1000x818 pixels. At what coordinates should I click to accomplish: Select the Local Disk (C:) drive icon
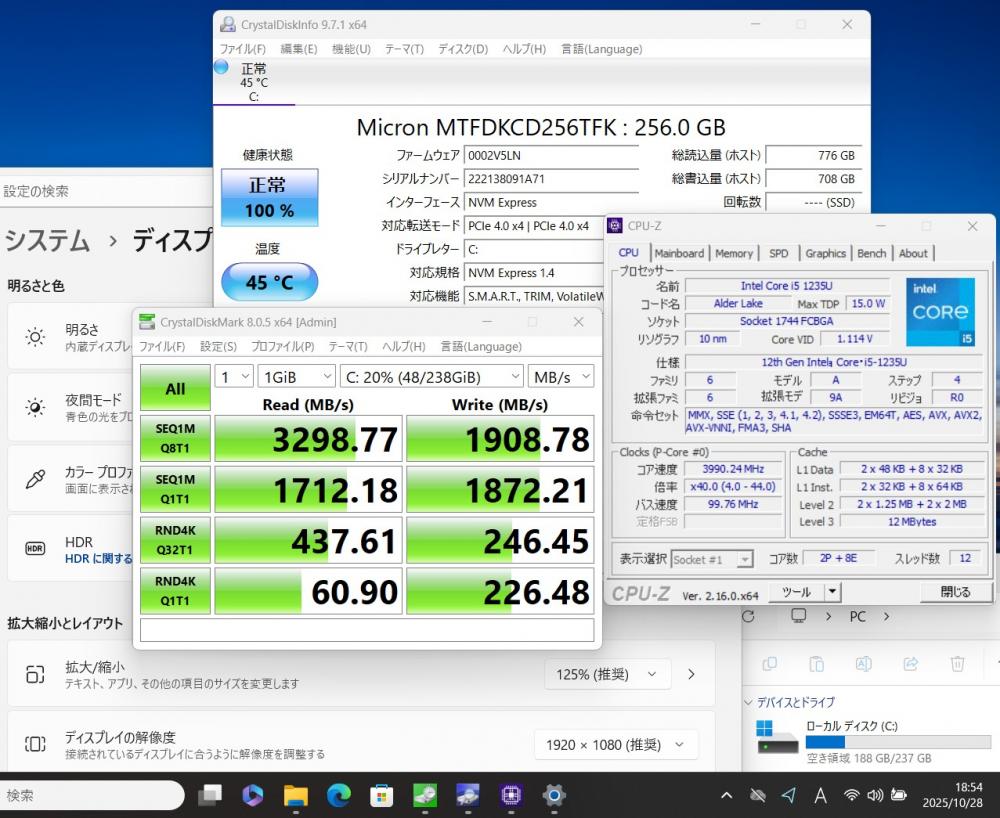777,737
